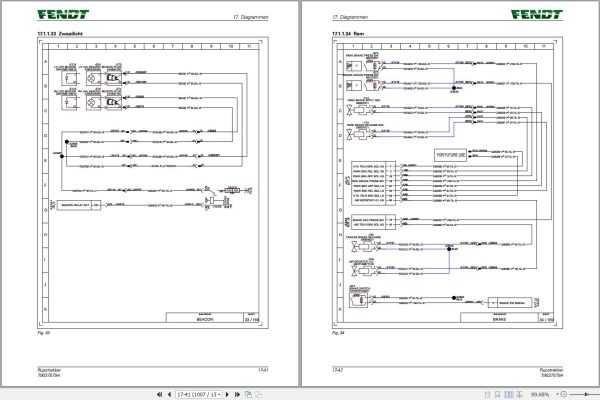Go to the next page
The image size is (600, 400).
(228, 394)
